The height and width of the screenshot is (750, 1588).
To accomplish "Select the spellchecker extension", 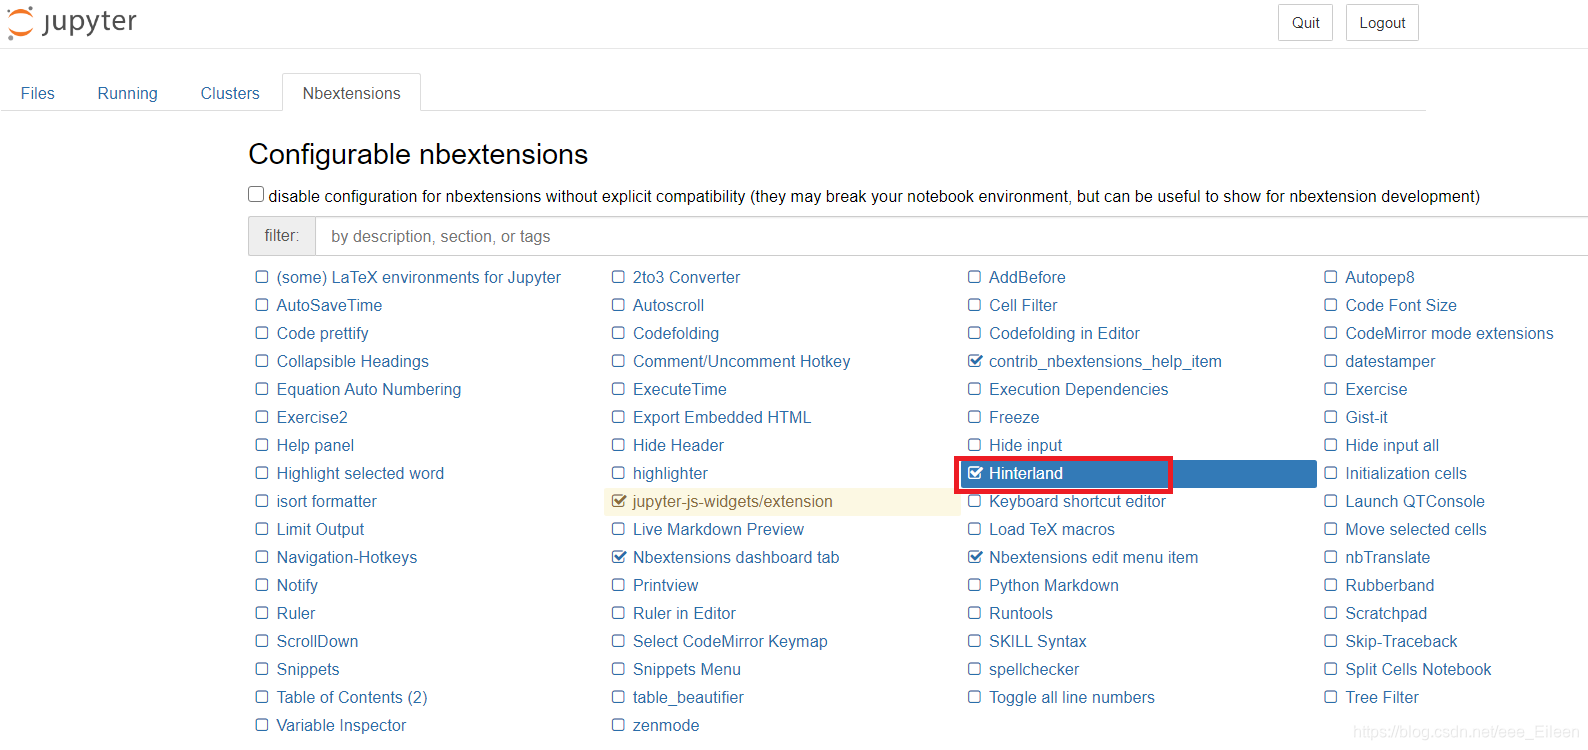I will [x=1034, y=669].
